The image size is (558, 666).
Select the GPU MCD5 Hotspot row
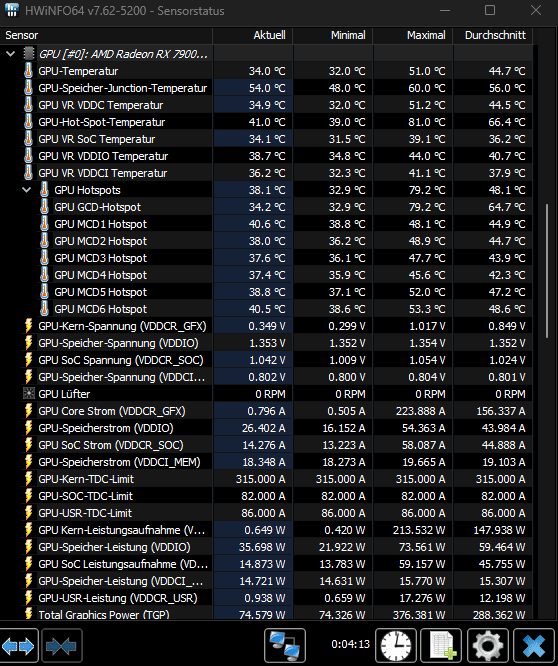pyautogui.click(x=266, y=292)
